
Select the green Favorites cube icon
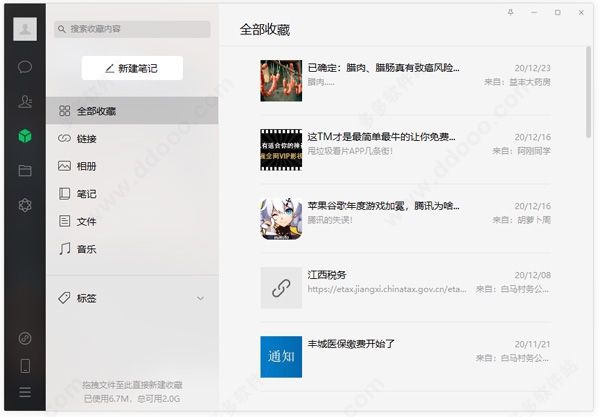point(25,136)
